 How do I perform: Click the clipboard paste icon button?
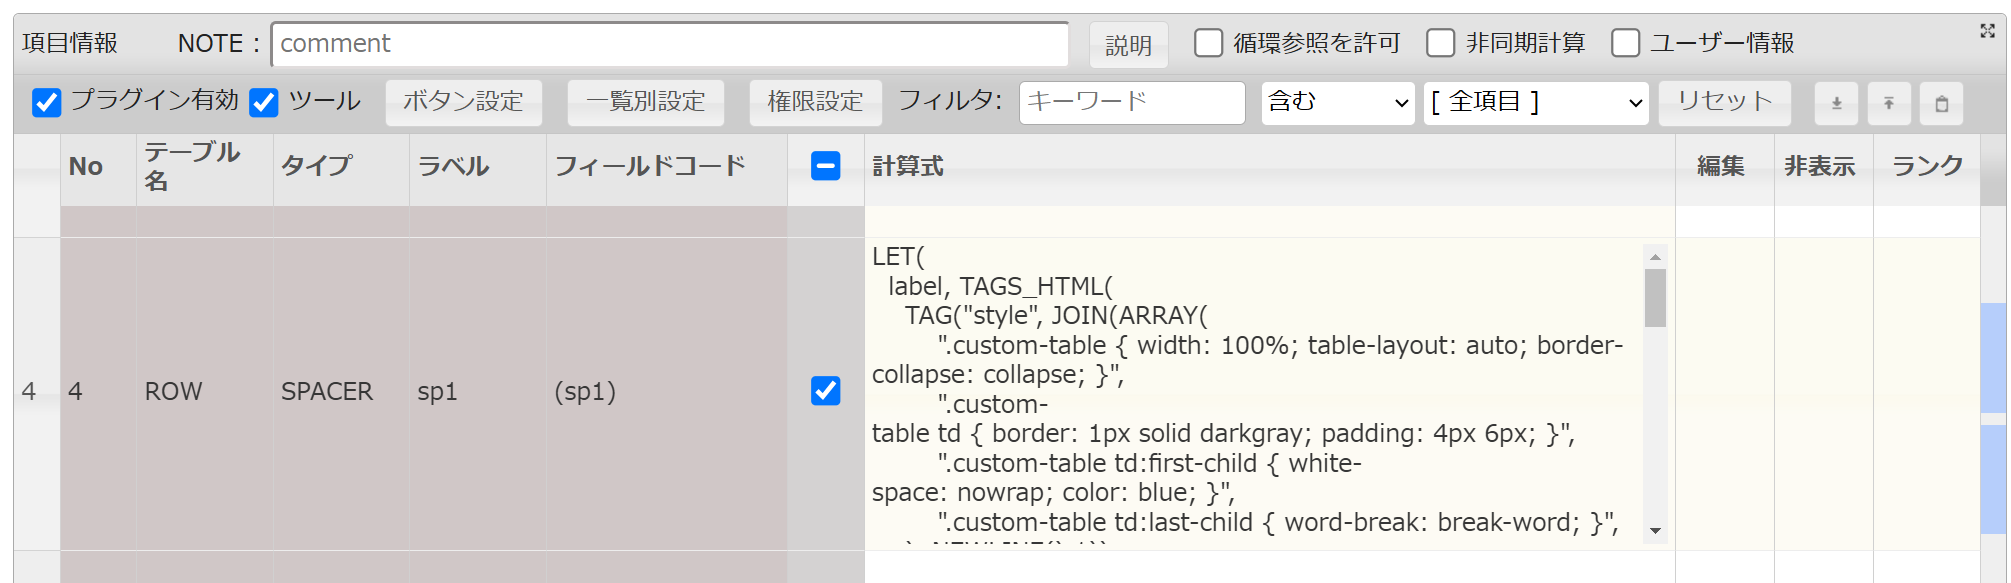(x=1941, y=103)
